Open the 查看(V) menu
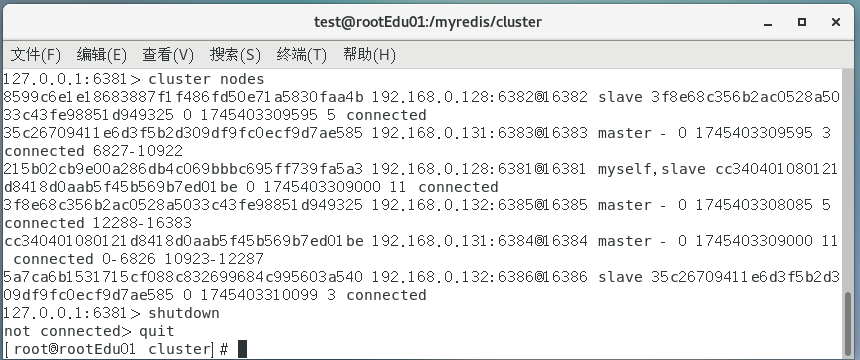Screen dimensions: 860x360 [x=168, y=55]
